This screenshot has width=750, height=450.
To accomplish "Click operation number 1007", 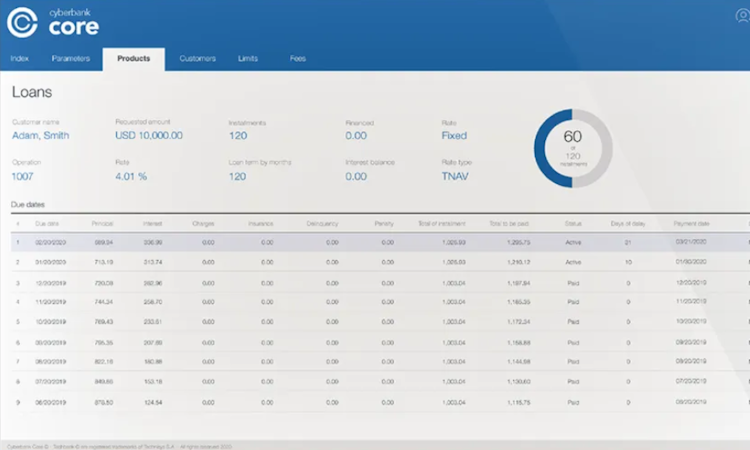I will pyautogui.click(x=22, y=176).
